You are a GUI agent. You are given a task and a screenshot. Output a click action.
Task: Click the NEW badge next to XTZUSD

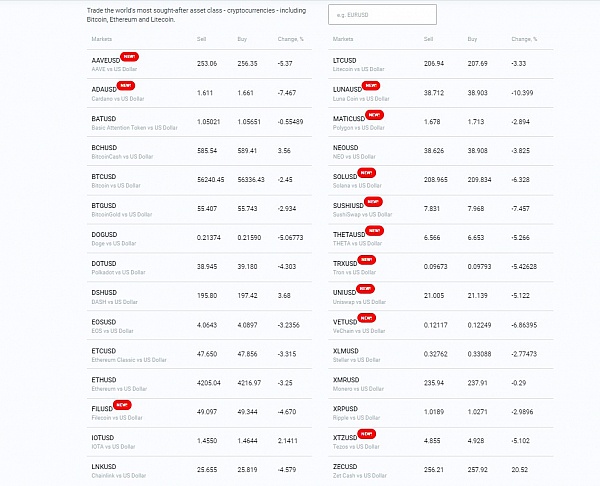point(367,433)
